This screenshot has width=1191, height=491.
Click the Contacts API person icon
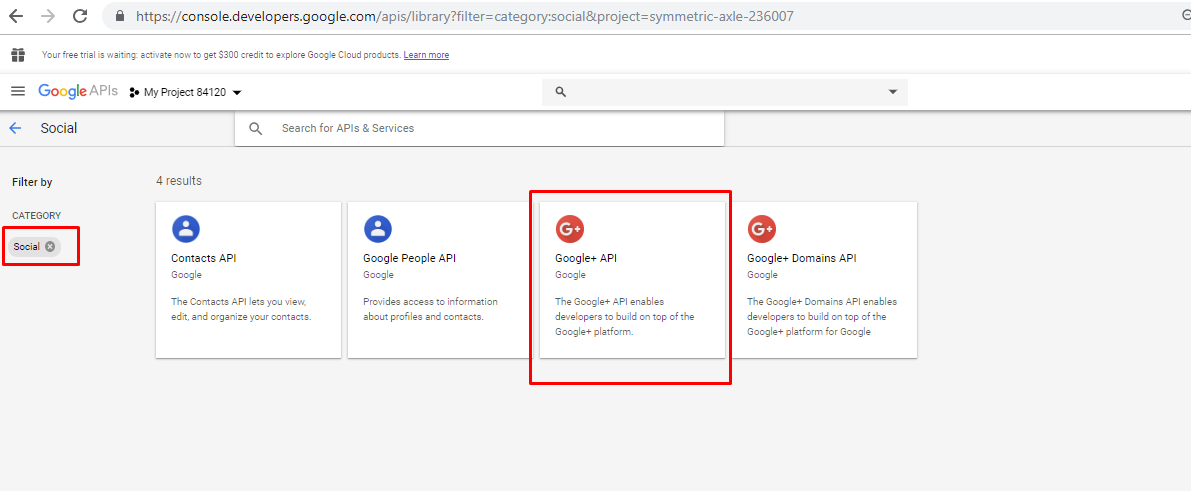pos(185,229)
